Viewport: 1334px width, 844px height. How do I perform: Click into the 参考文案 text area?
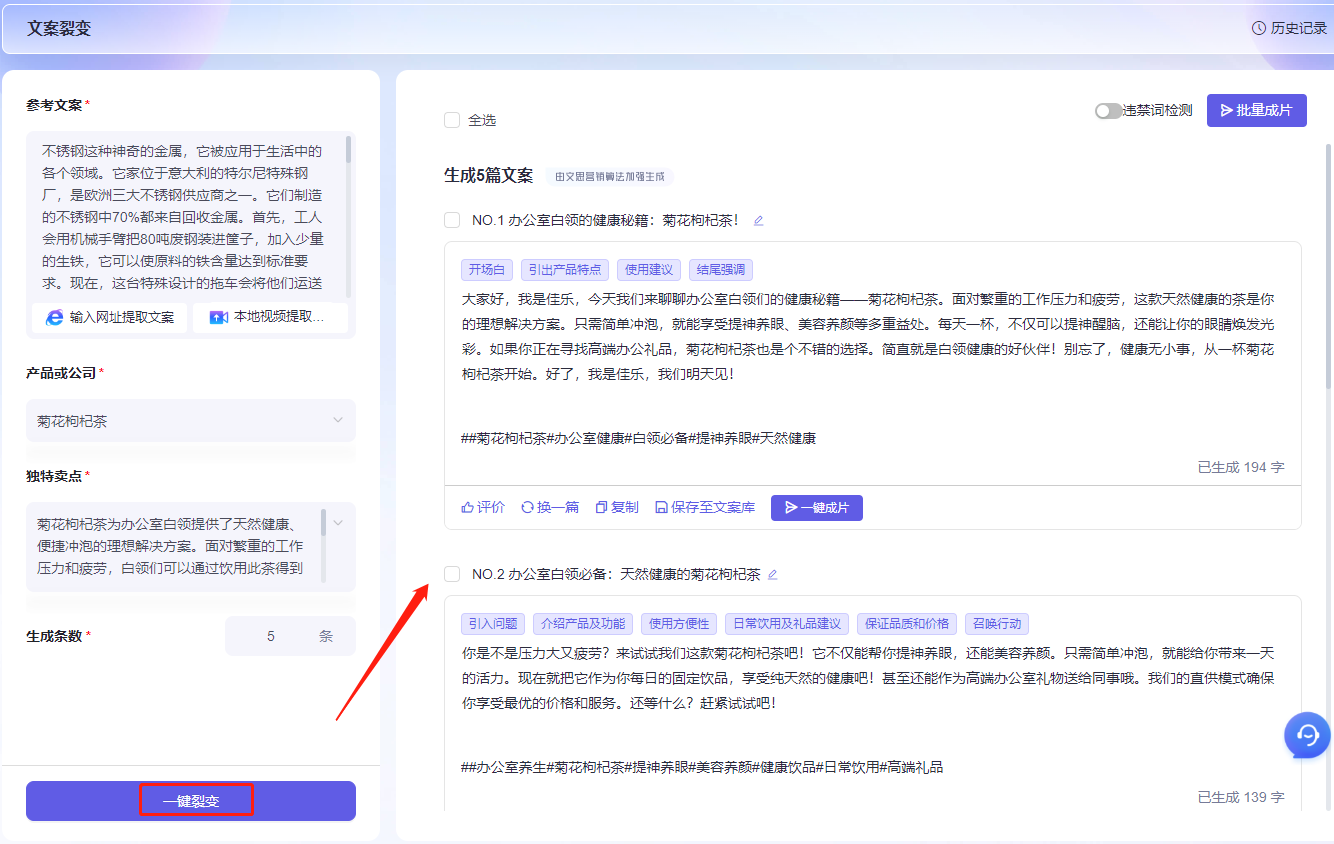pos(186,217)
